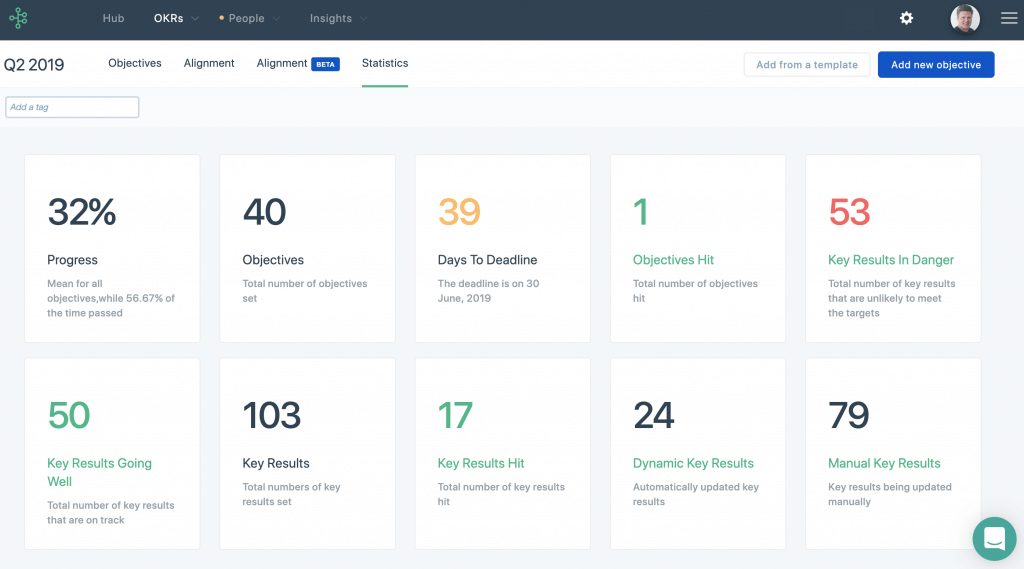Open the Key Results Hit link
The height and width of the screenshot is (569, 1024).
(481, 463)
